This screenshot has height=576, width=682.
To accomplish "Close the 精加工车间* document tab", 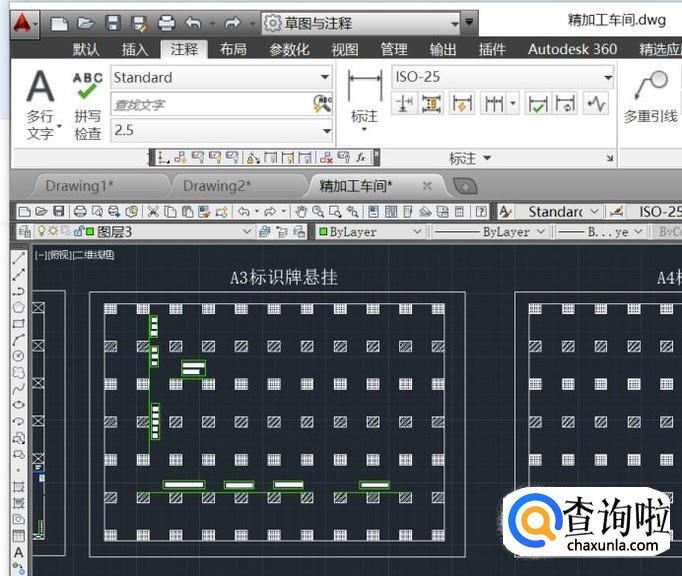I will pos(427,186).
